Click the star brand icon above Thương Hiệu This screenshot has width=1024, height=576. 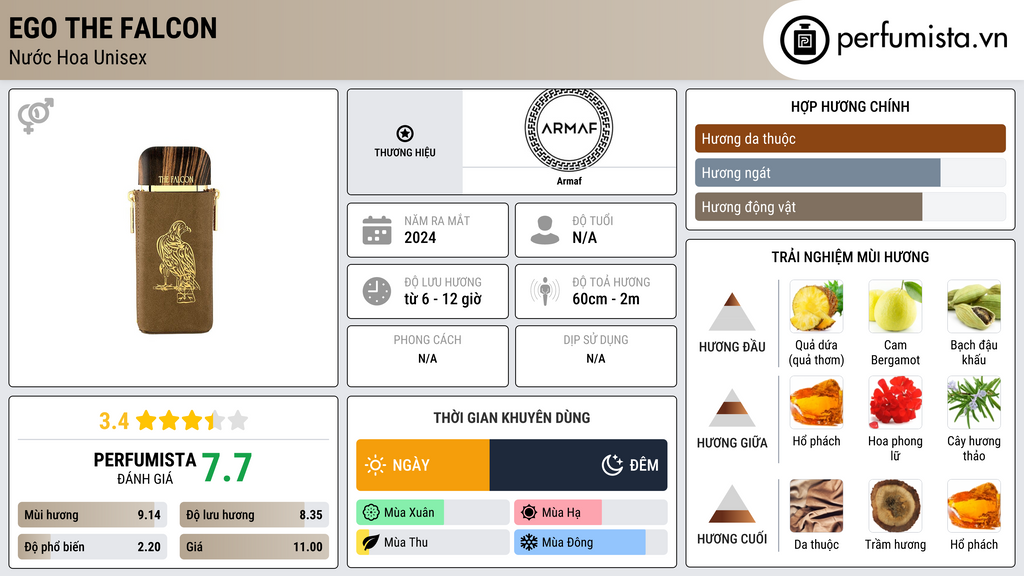(x=404, y=134)
